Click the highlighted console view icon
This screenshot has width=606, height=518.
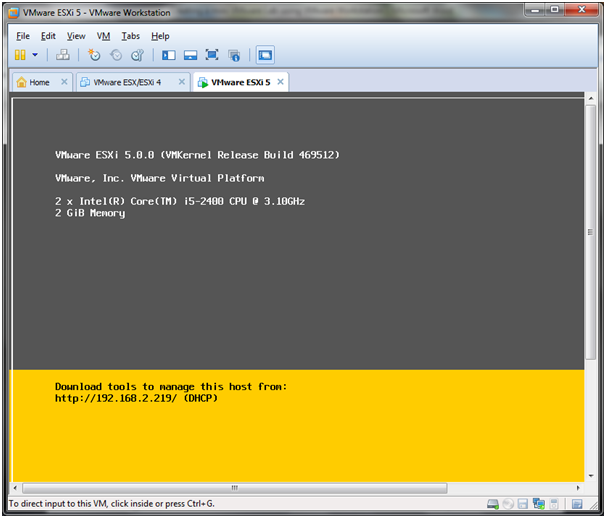pyautogui.click(x=265, y=55)
